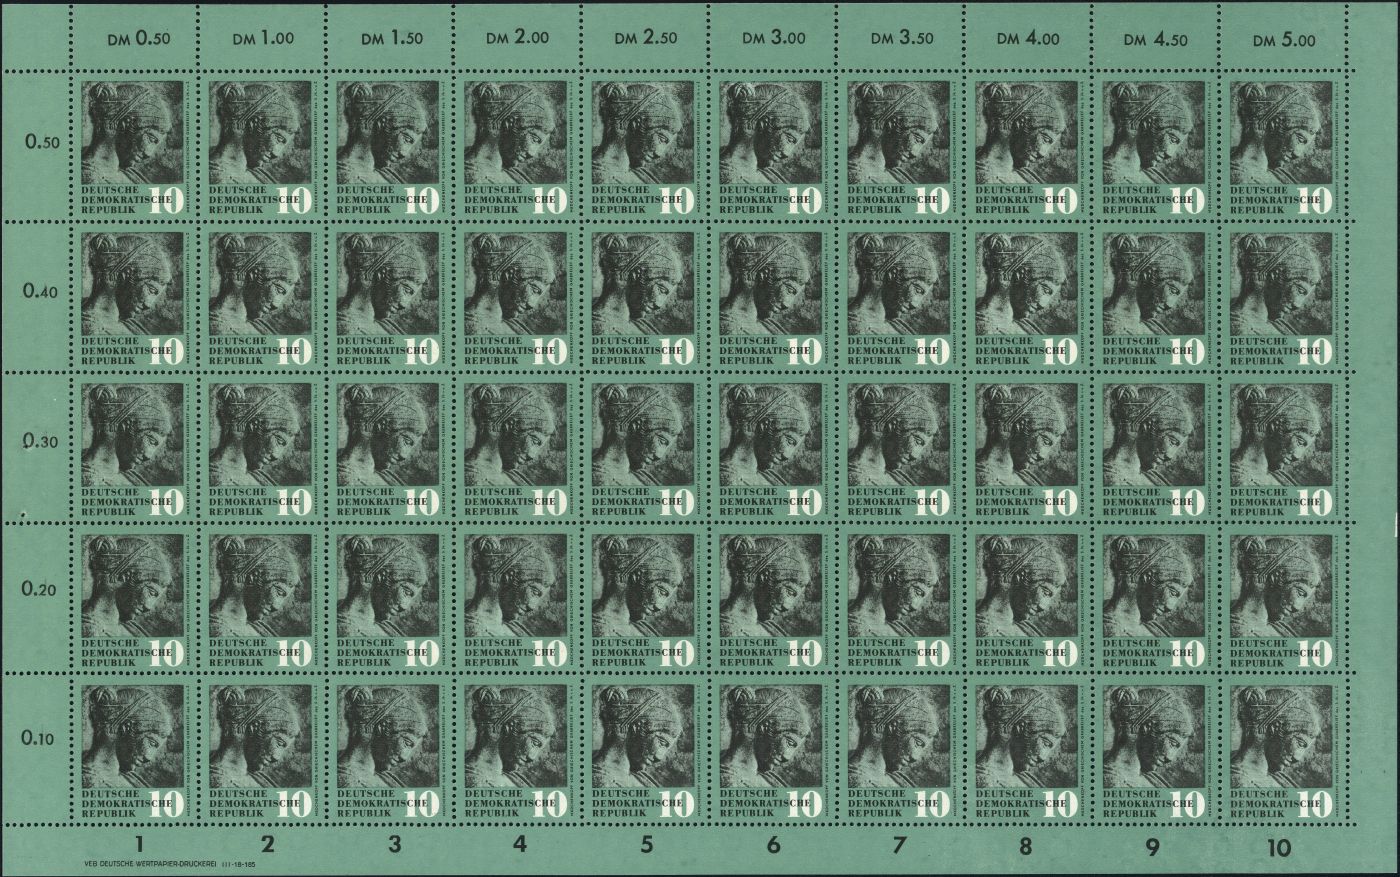Image resolution: width=1400 pixels, height=877 pixels.
Task: Select the 'DM 3.50' column total
Action: pos(900,38)
